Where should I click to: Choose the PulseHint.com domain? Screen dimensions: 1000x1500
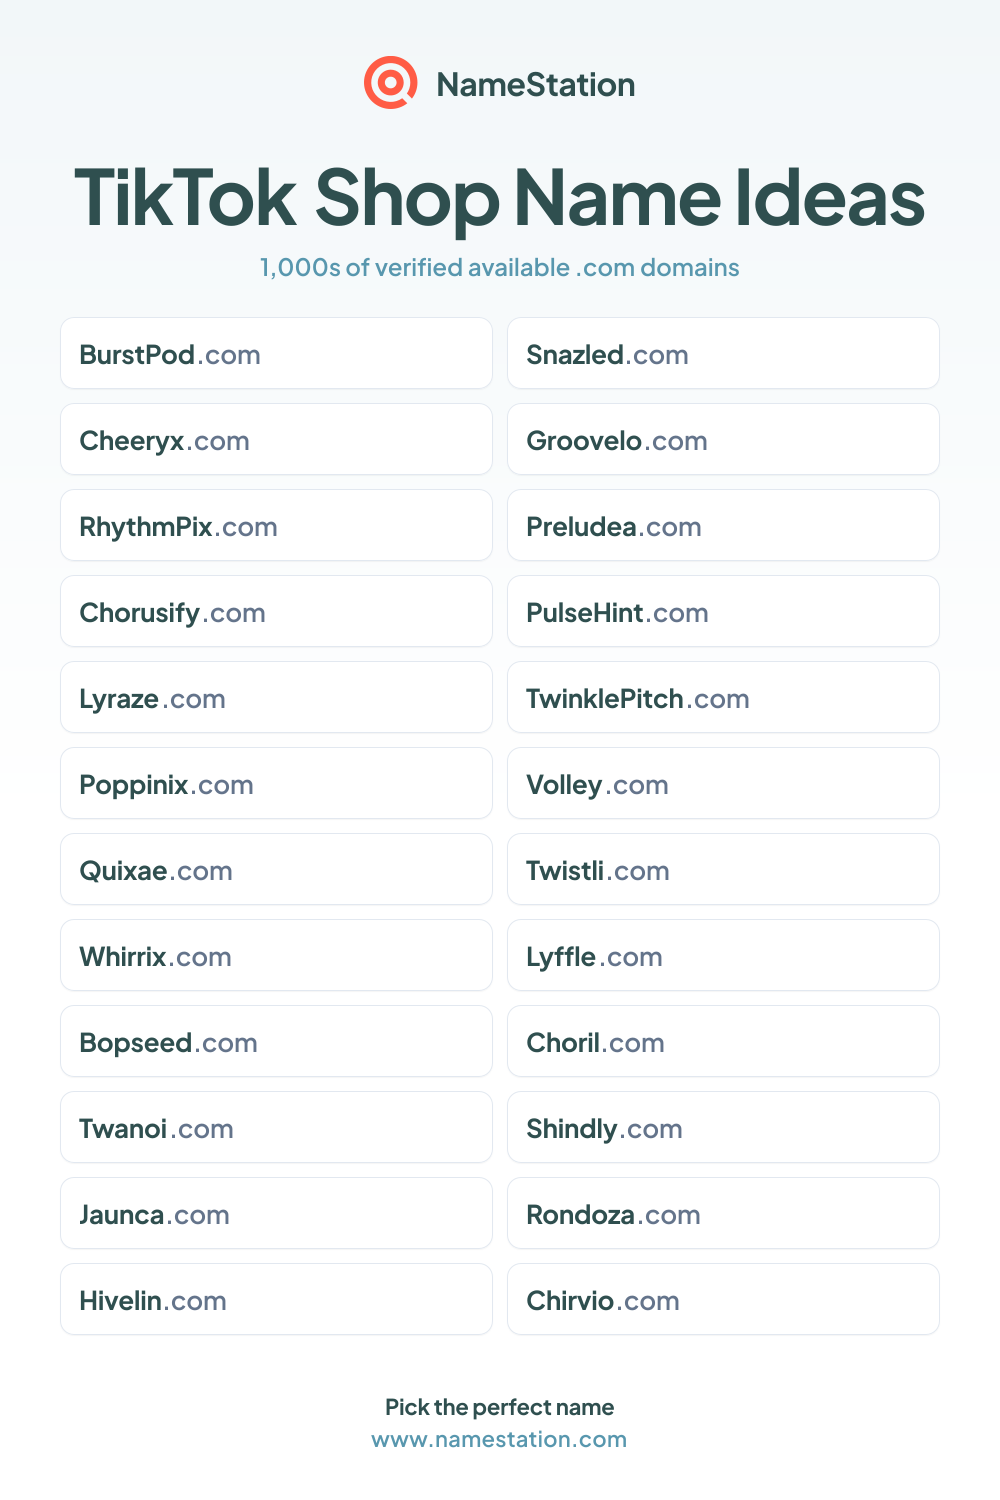click(723, 611)
